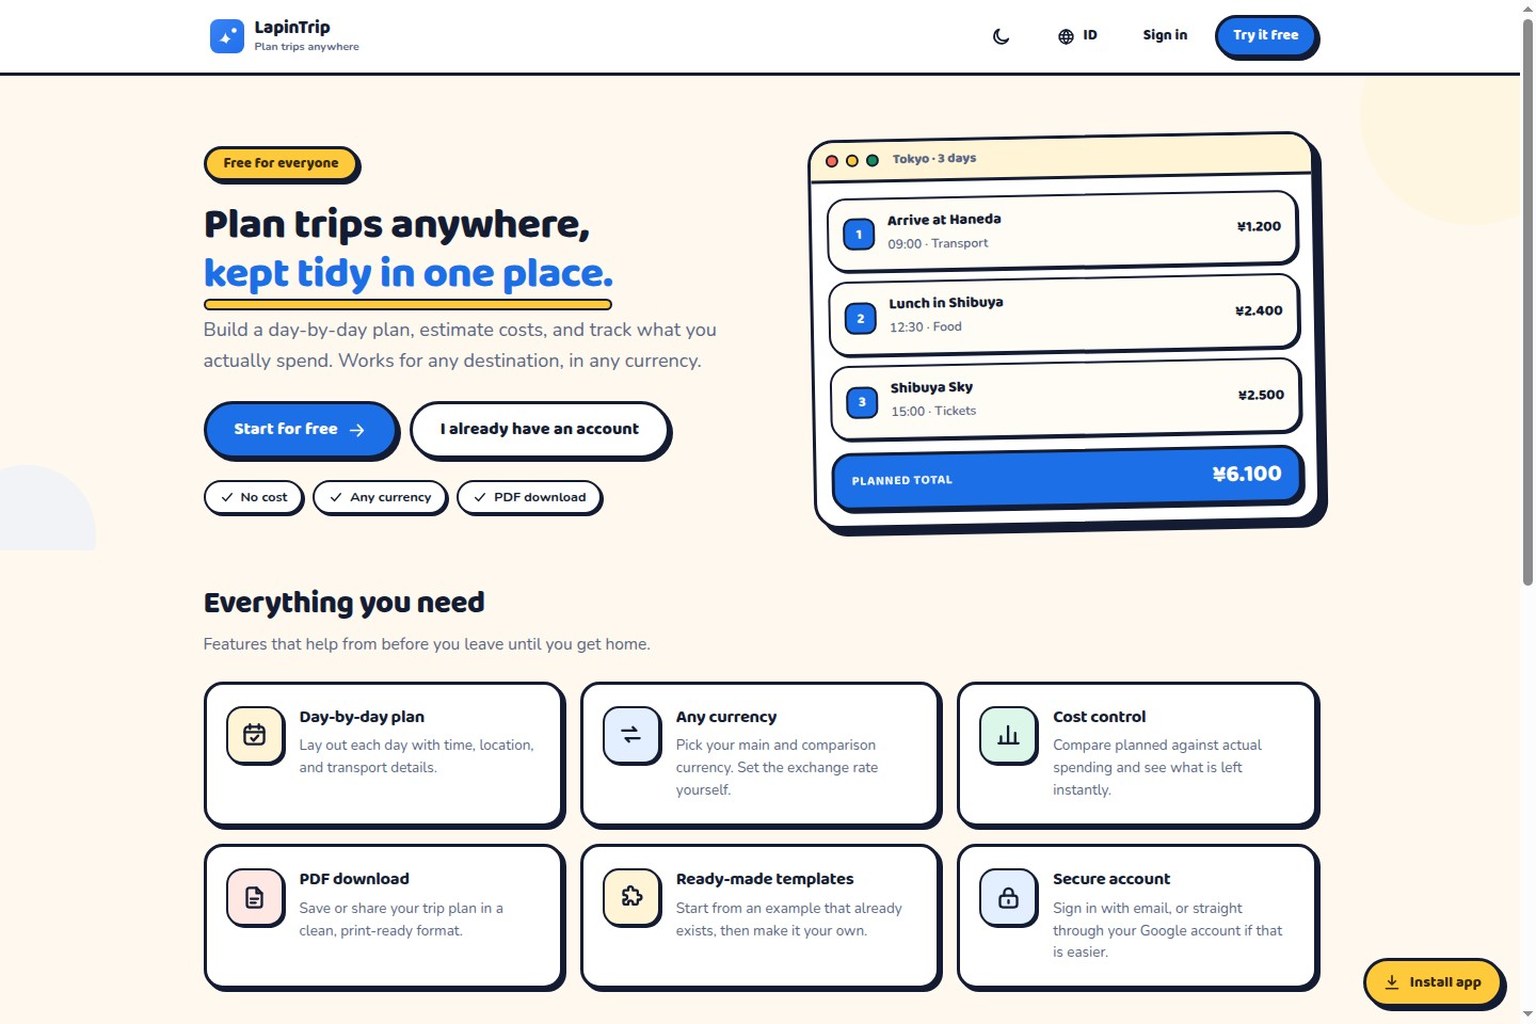Open the ID language selector
This screenshot has height=1024, width=1536.
coord(1077,36)
